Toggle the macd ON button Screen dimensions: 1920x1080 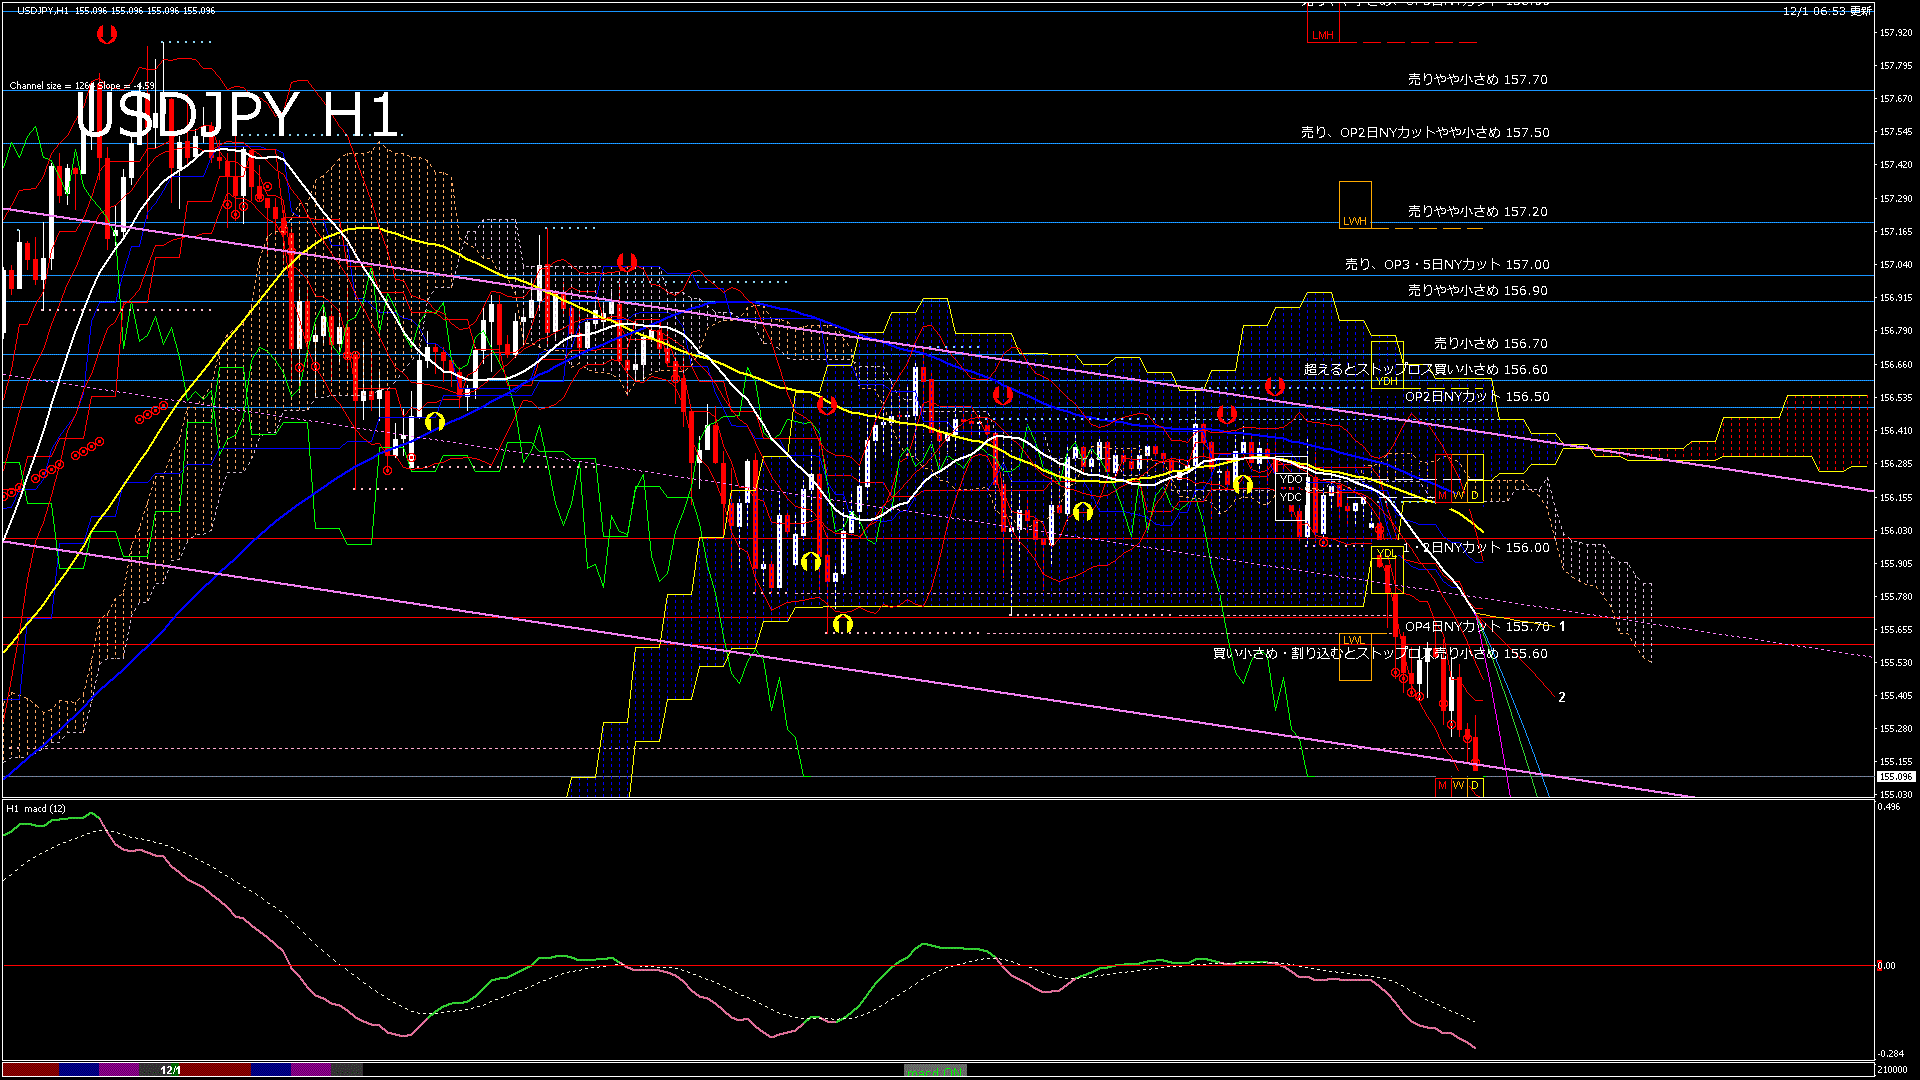[x=935, y=1071]
